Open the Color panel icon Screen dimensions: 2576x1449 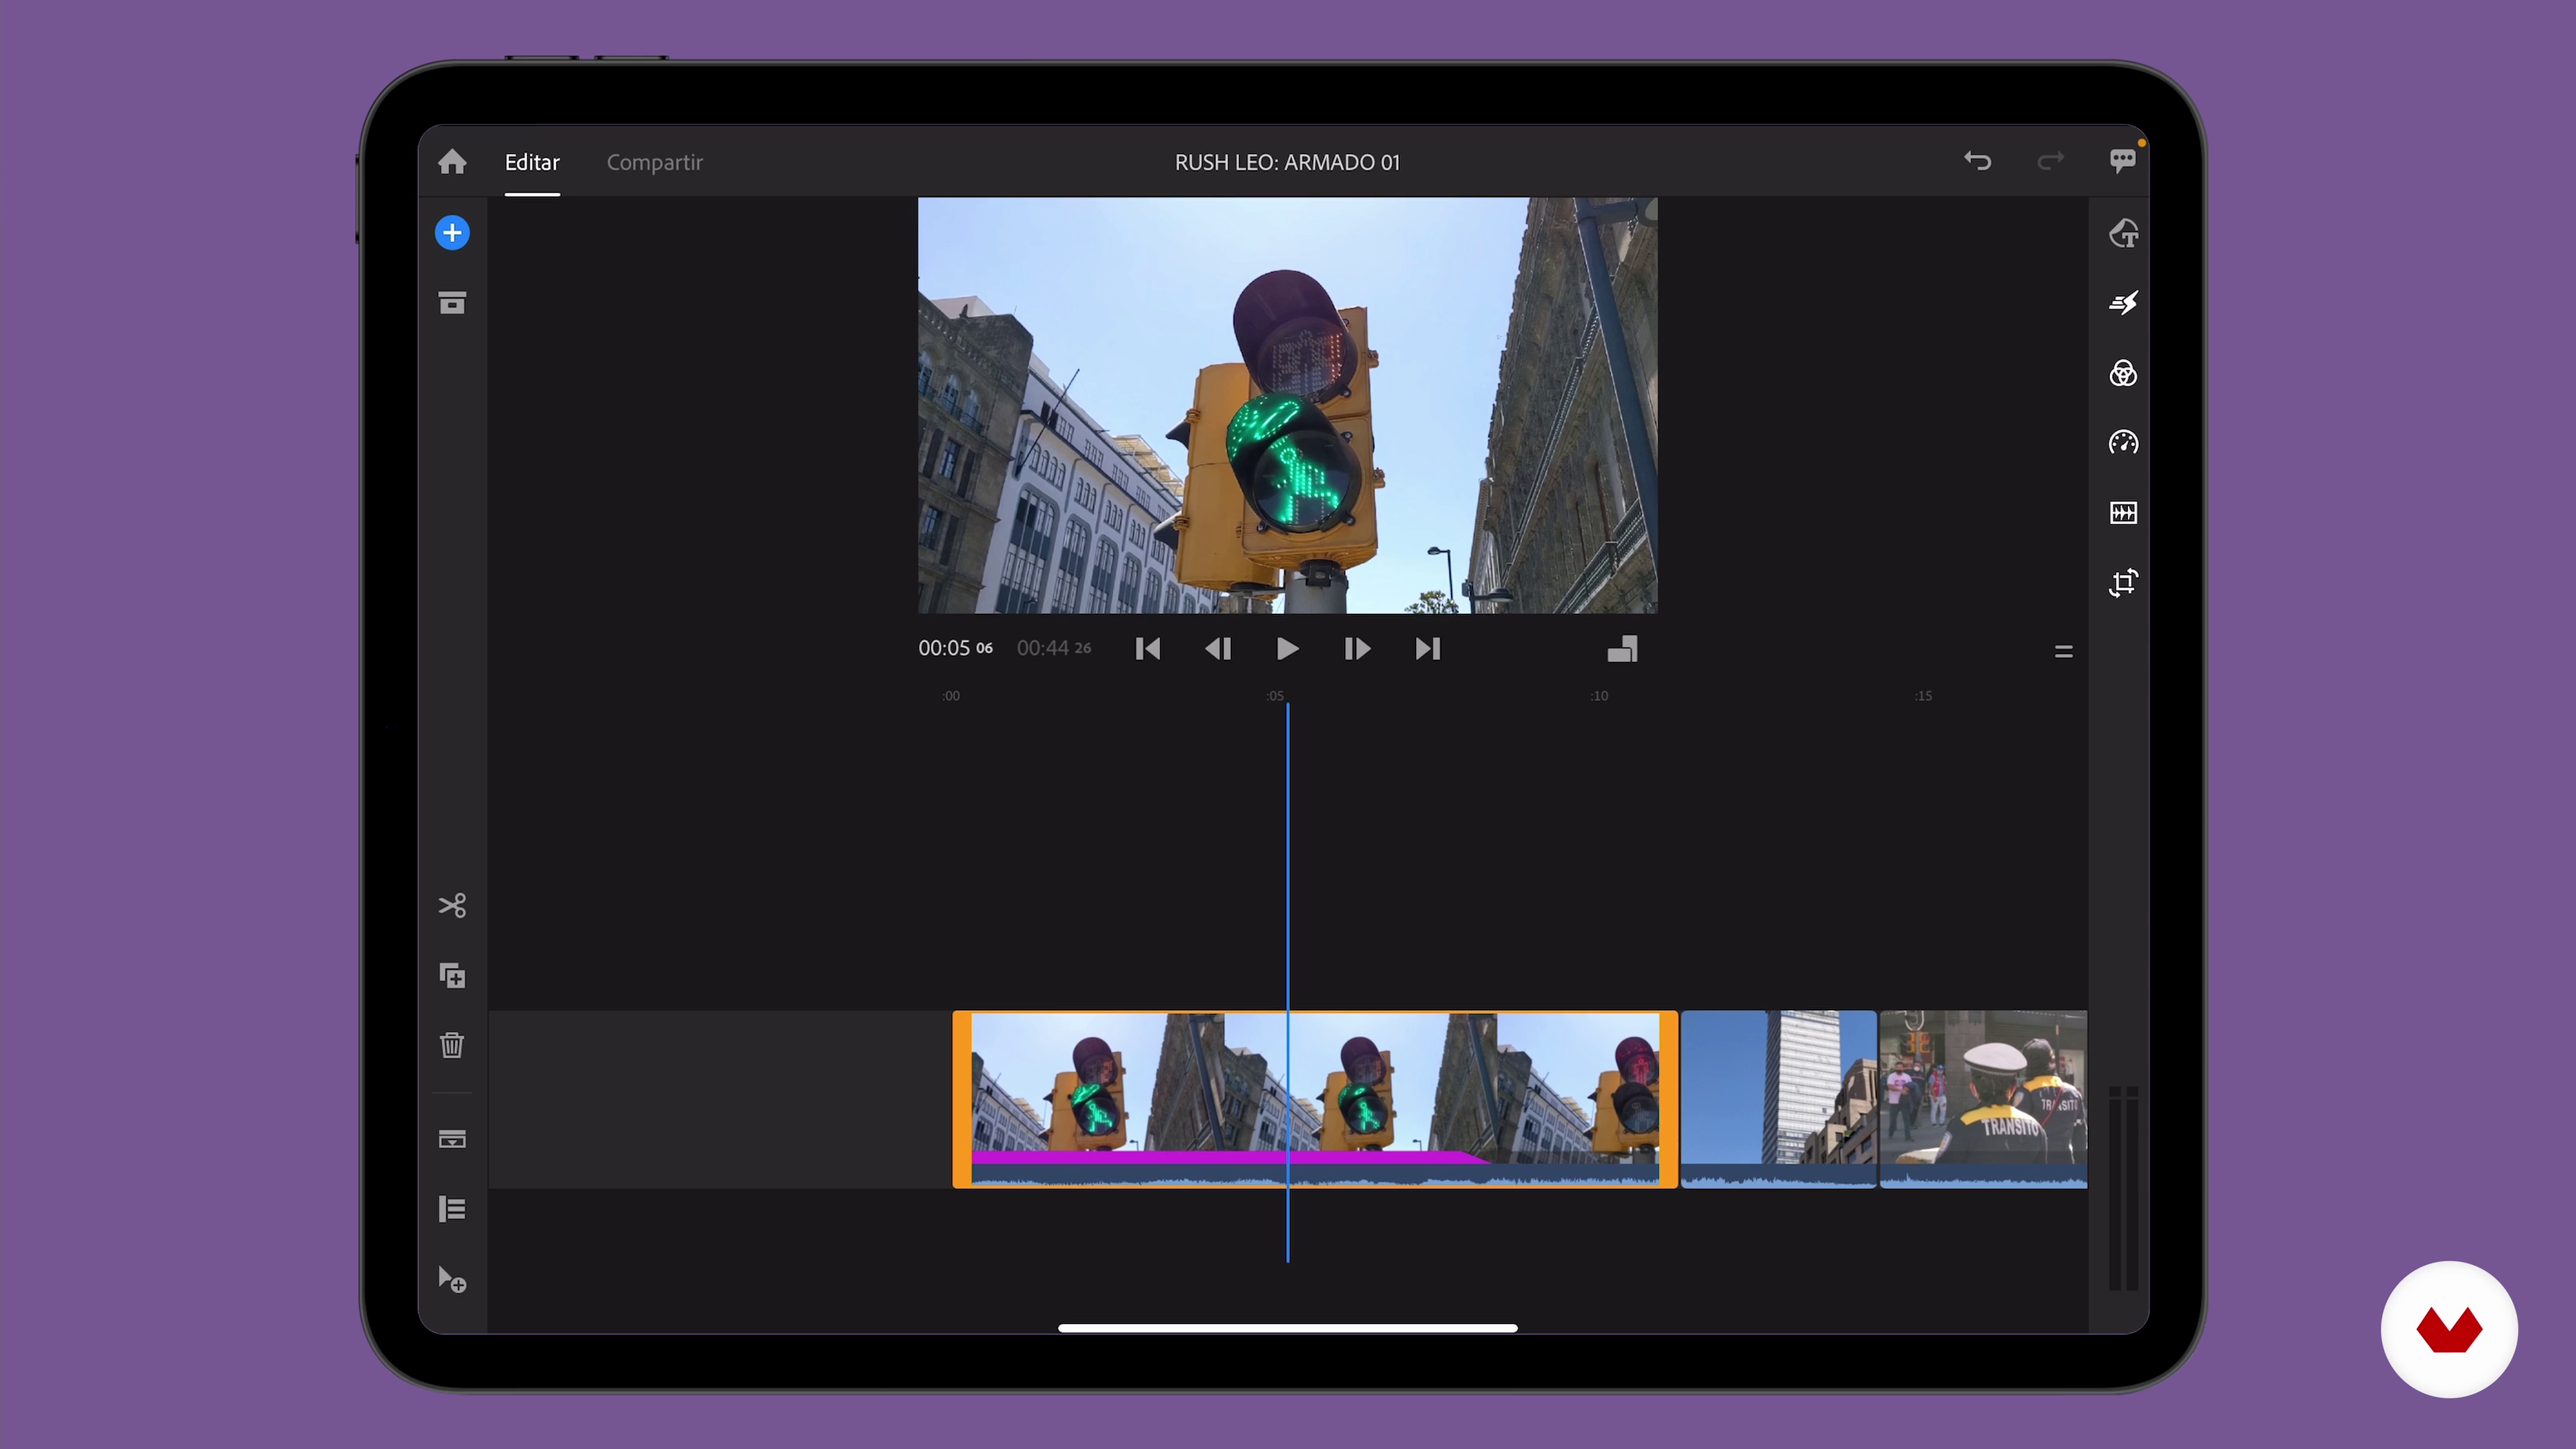[2123, 373]
